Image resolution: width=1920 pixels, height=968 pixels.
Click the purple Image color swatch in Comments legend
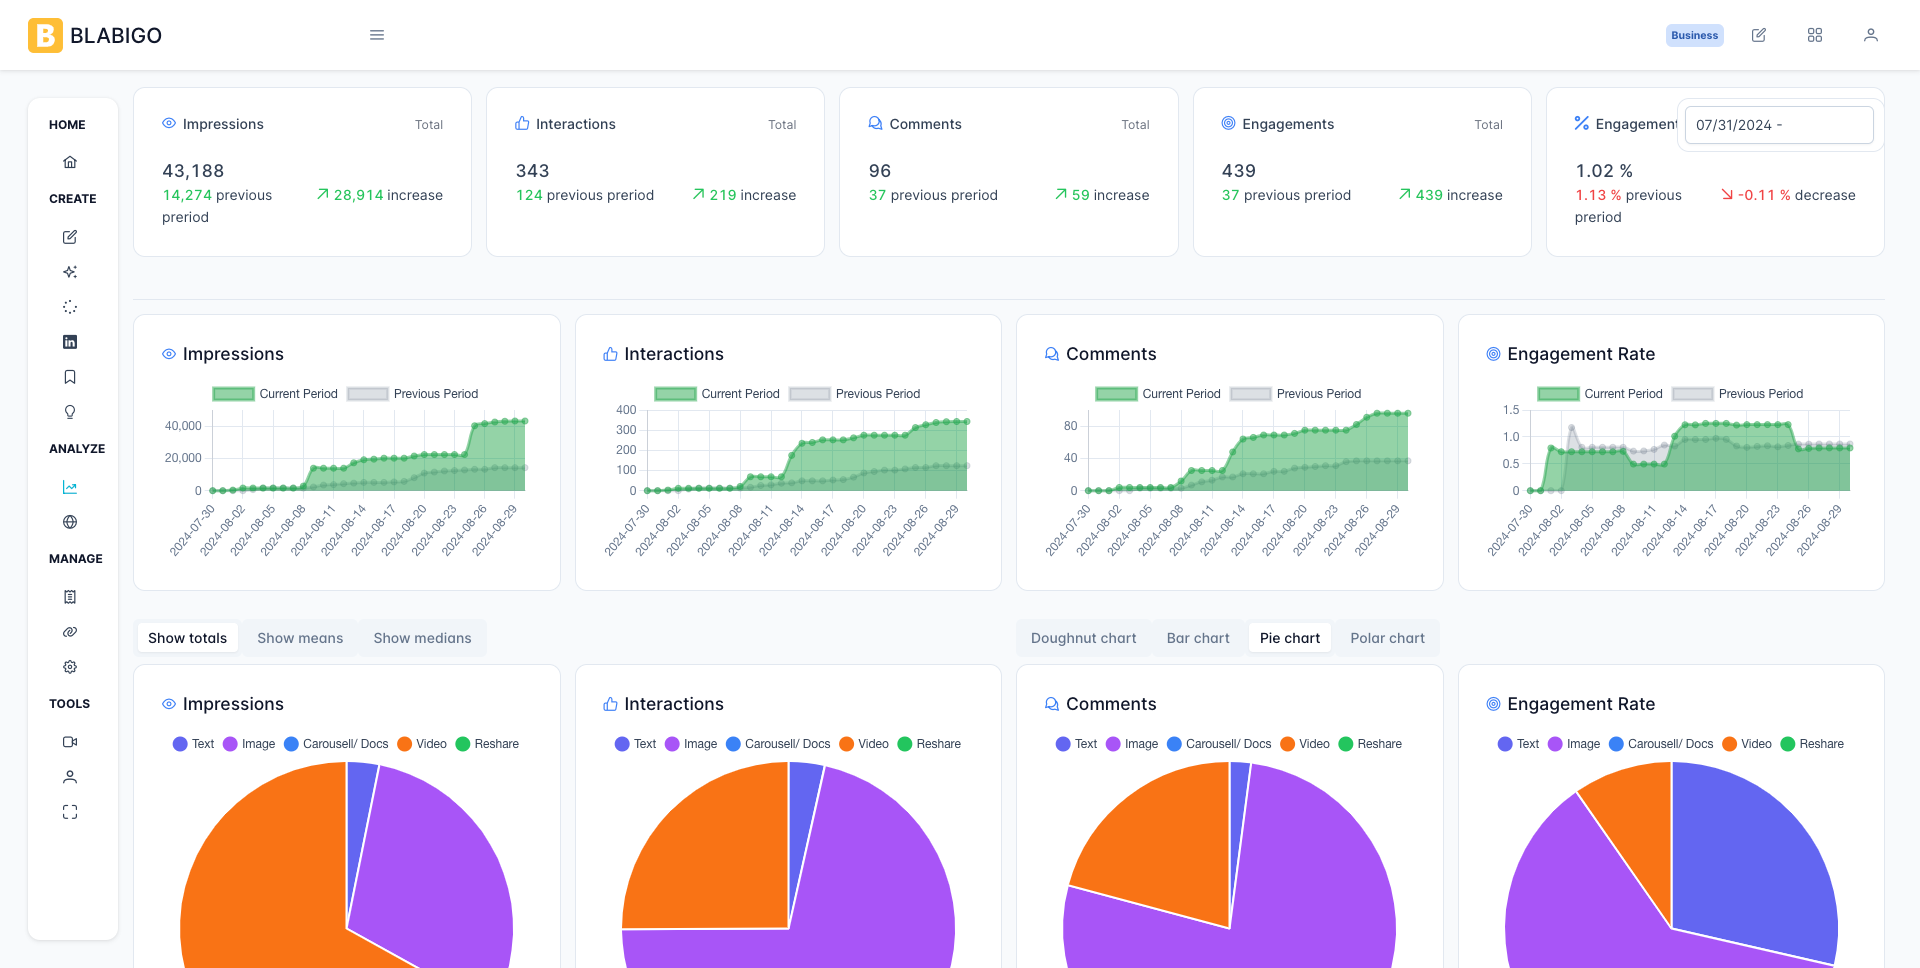[1111, 744]
